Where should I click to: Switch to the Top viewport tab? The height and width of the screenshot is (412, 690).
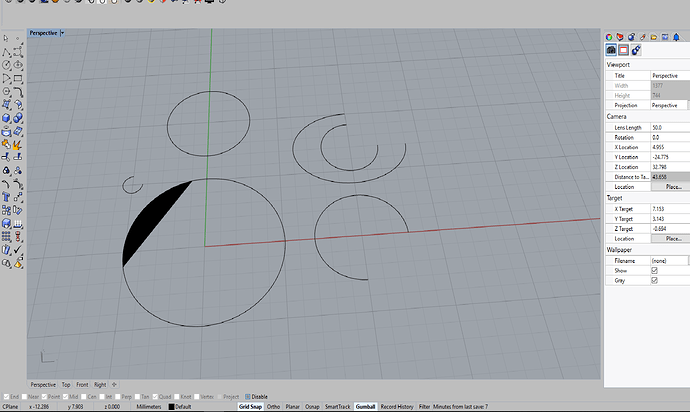point(66,385)
